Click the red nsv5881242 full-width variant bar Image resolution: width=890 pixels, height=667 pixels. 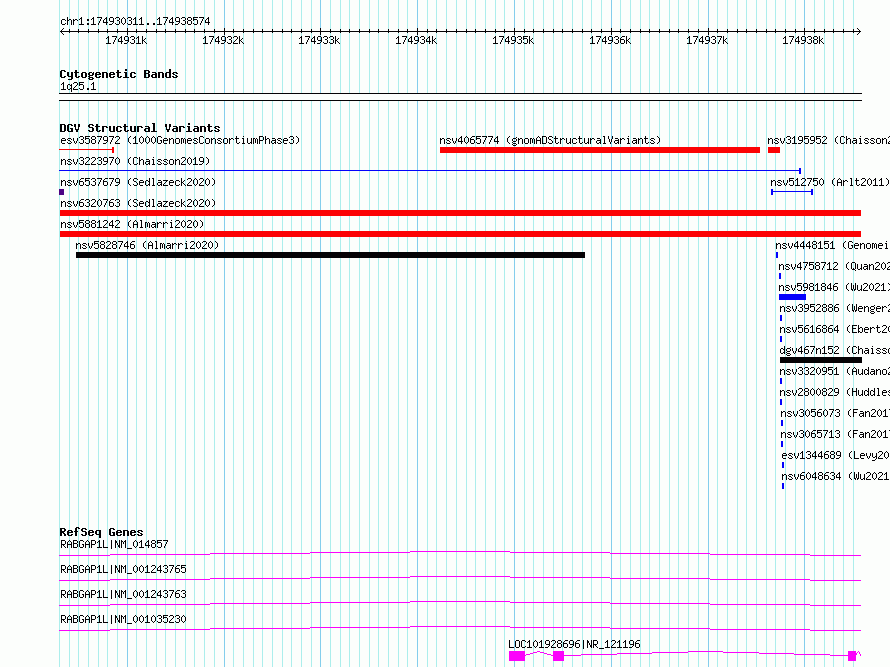[460, 234]
